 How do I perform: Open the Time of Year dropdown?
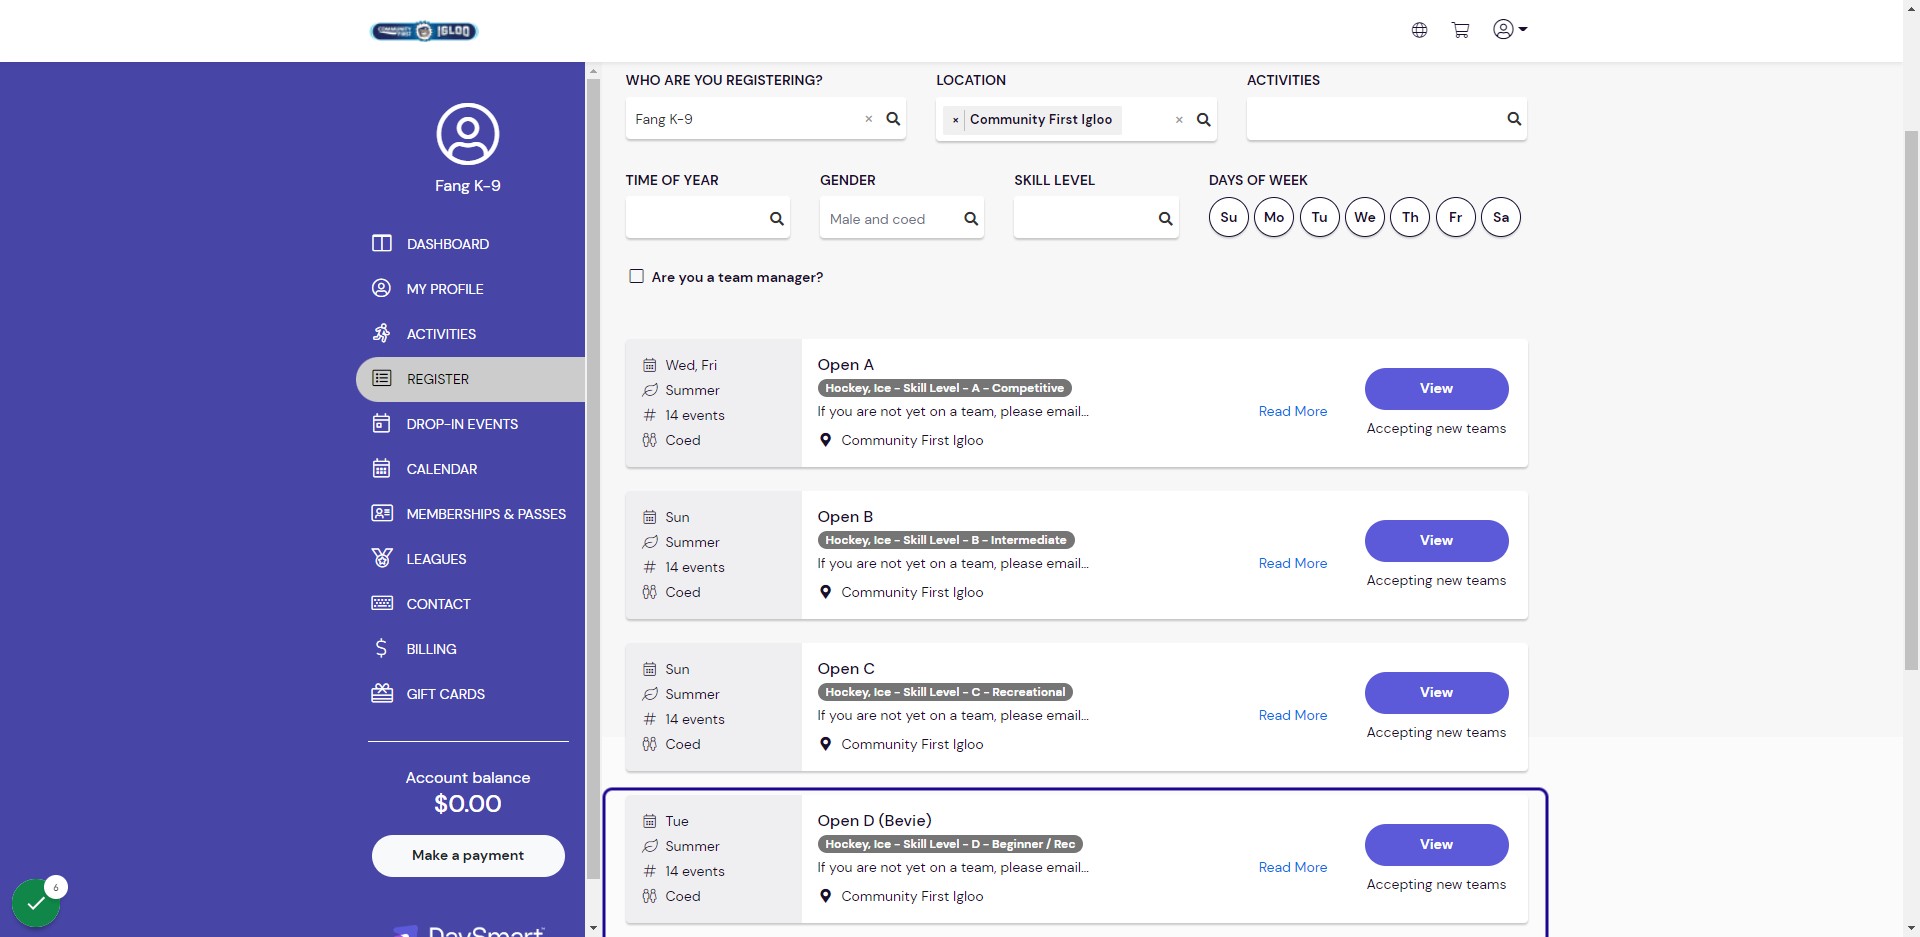click(707, 218)
